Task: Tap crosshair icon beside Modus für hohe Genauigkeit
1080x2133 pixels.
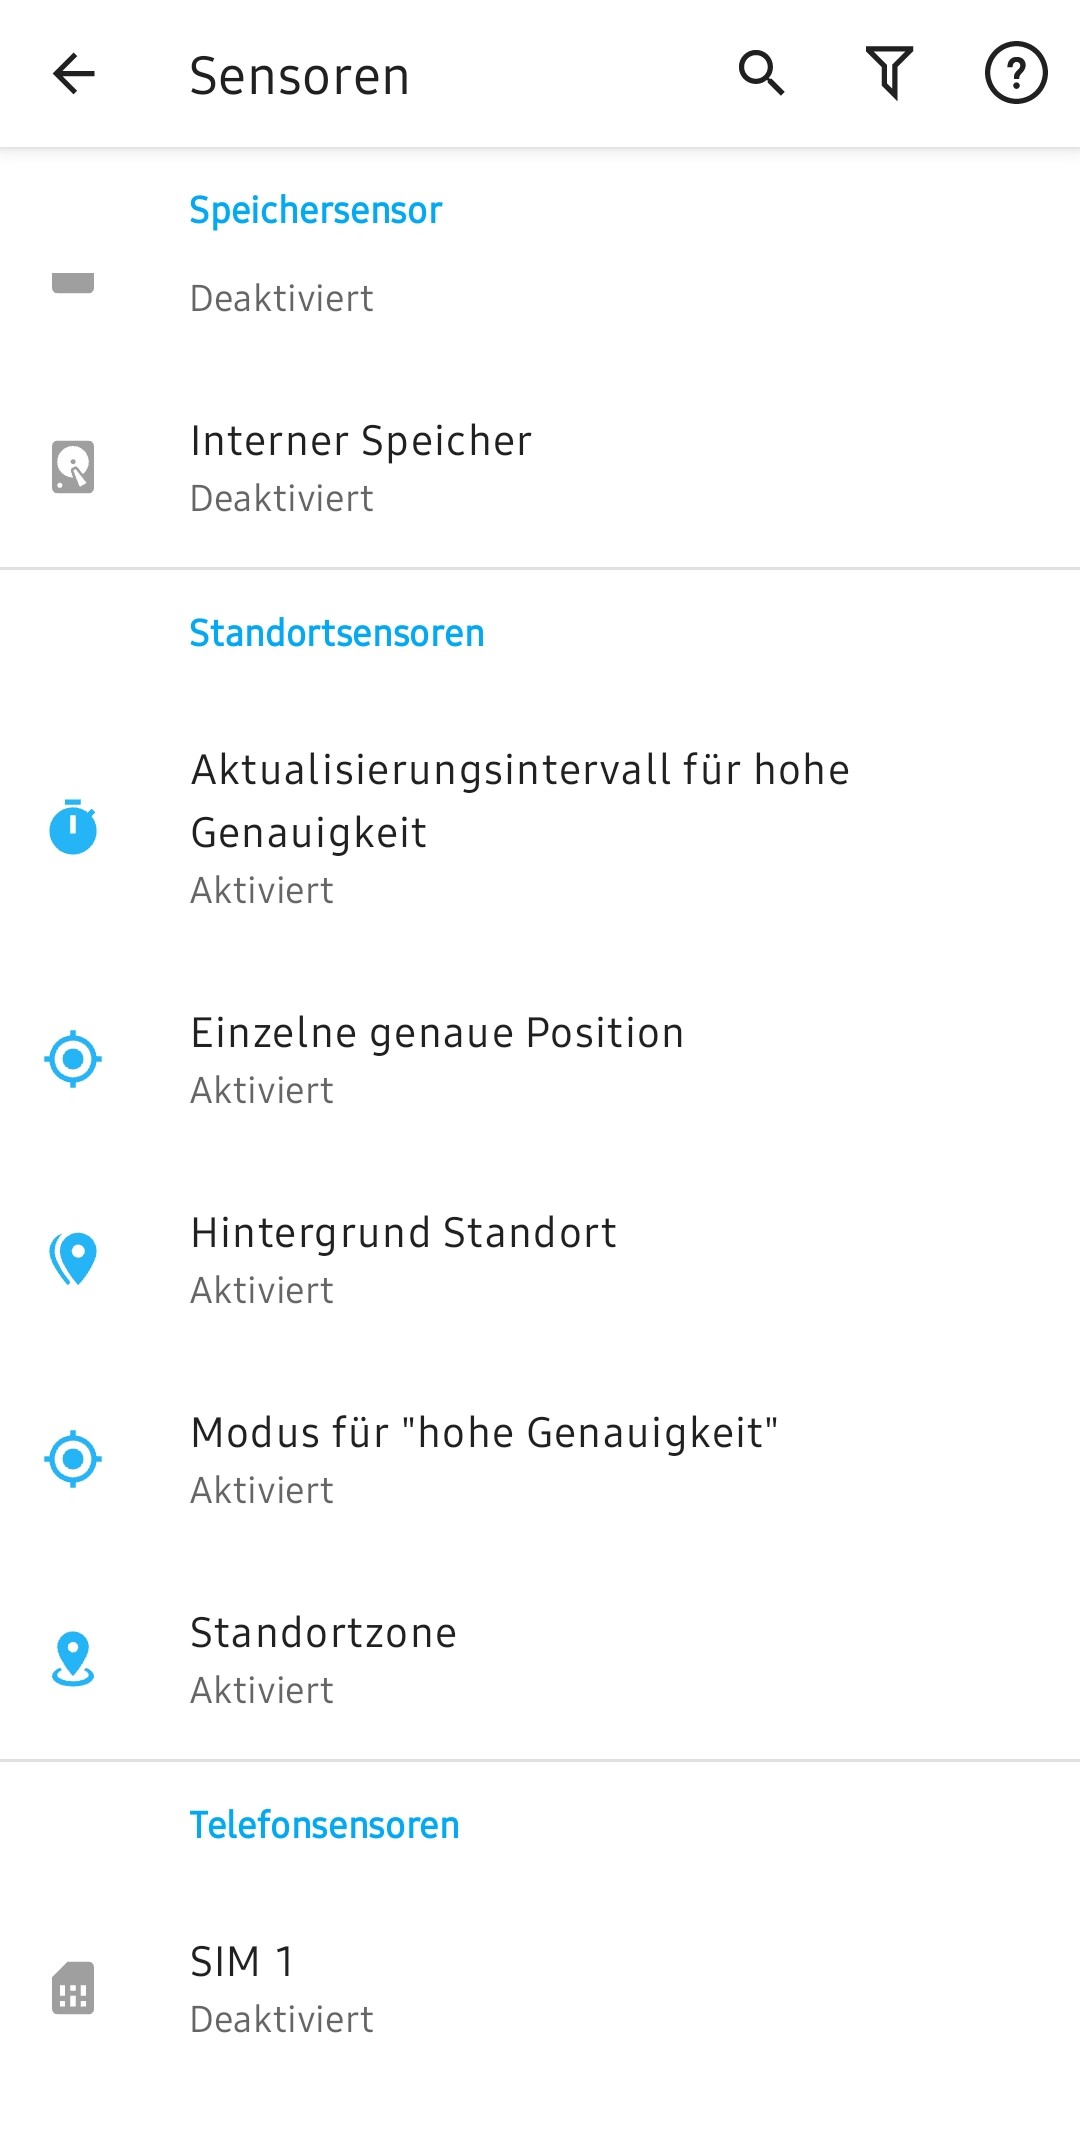Action: (73, 1459)
